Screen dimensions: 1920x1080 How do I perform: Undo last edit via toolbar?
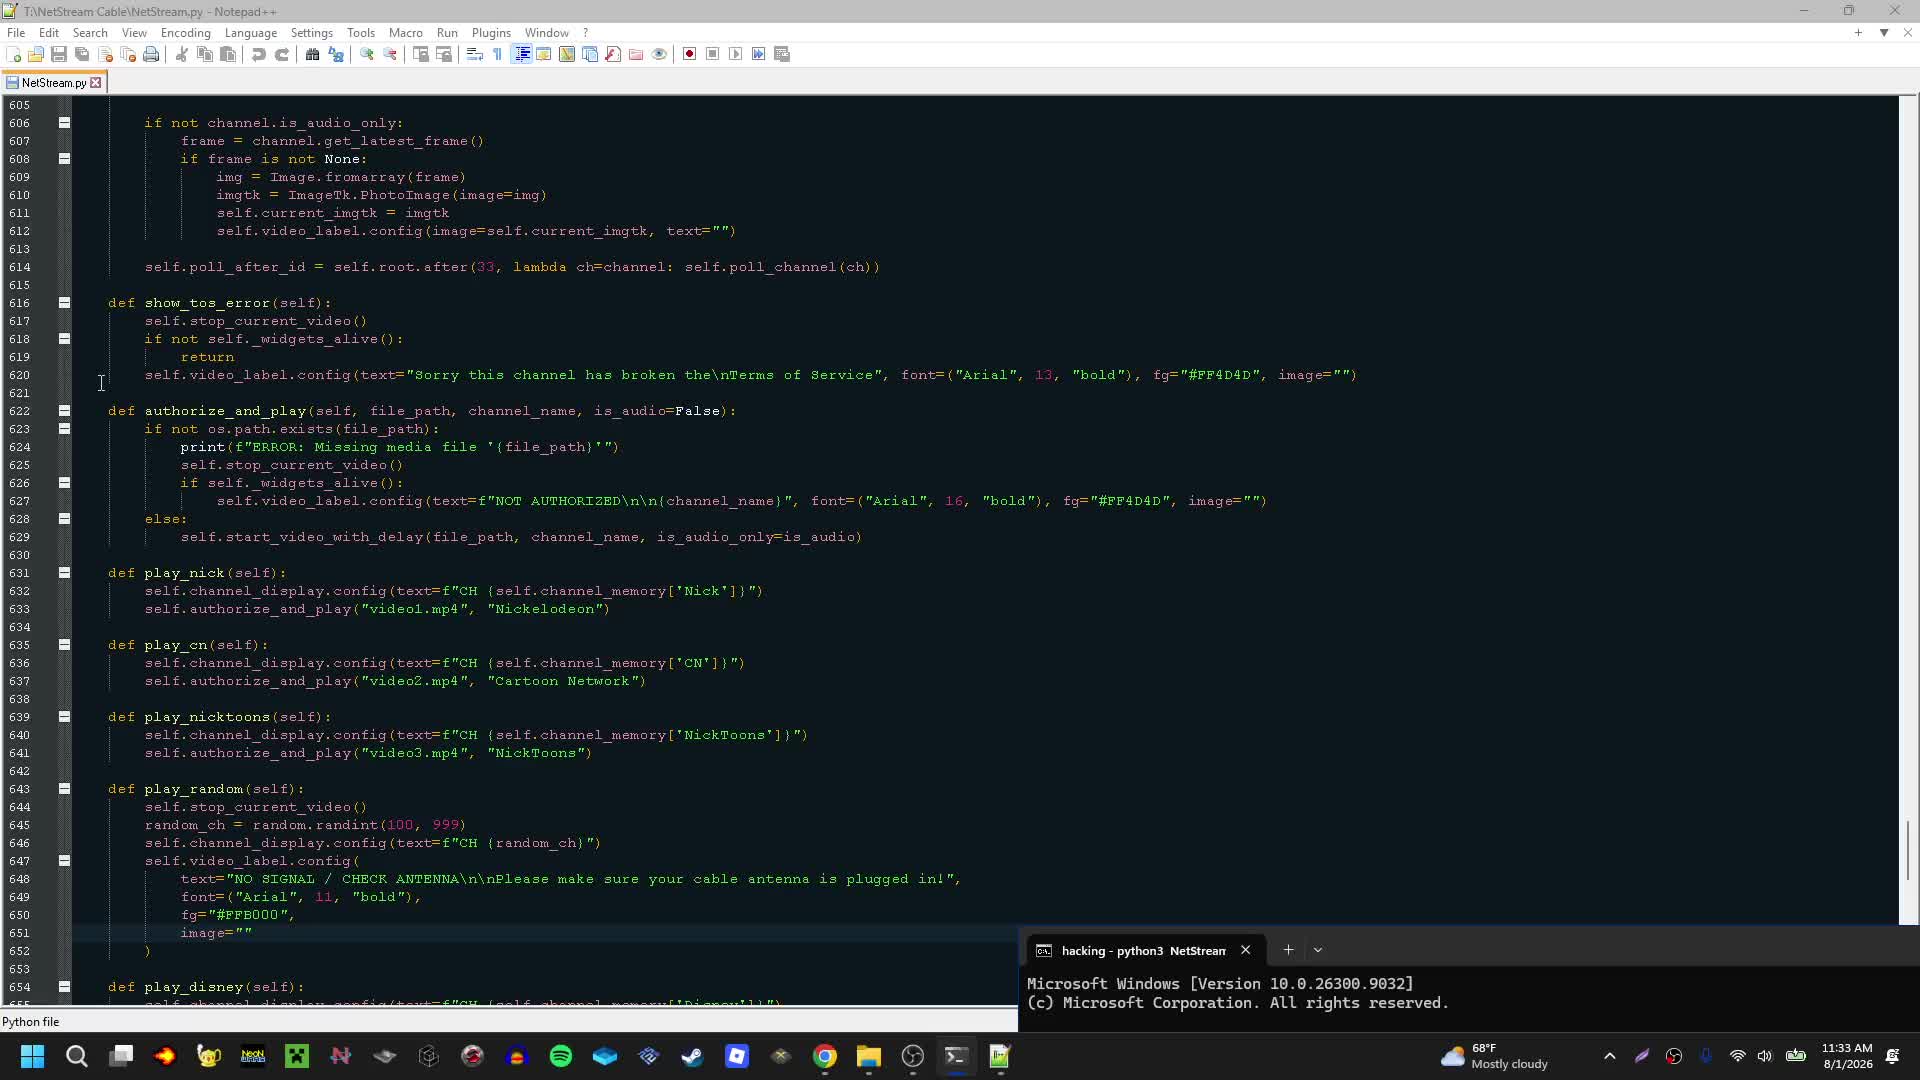pos(258,54)
